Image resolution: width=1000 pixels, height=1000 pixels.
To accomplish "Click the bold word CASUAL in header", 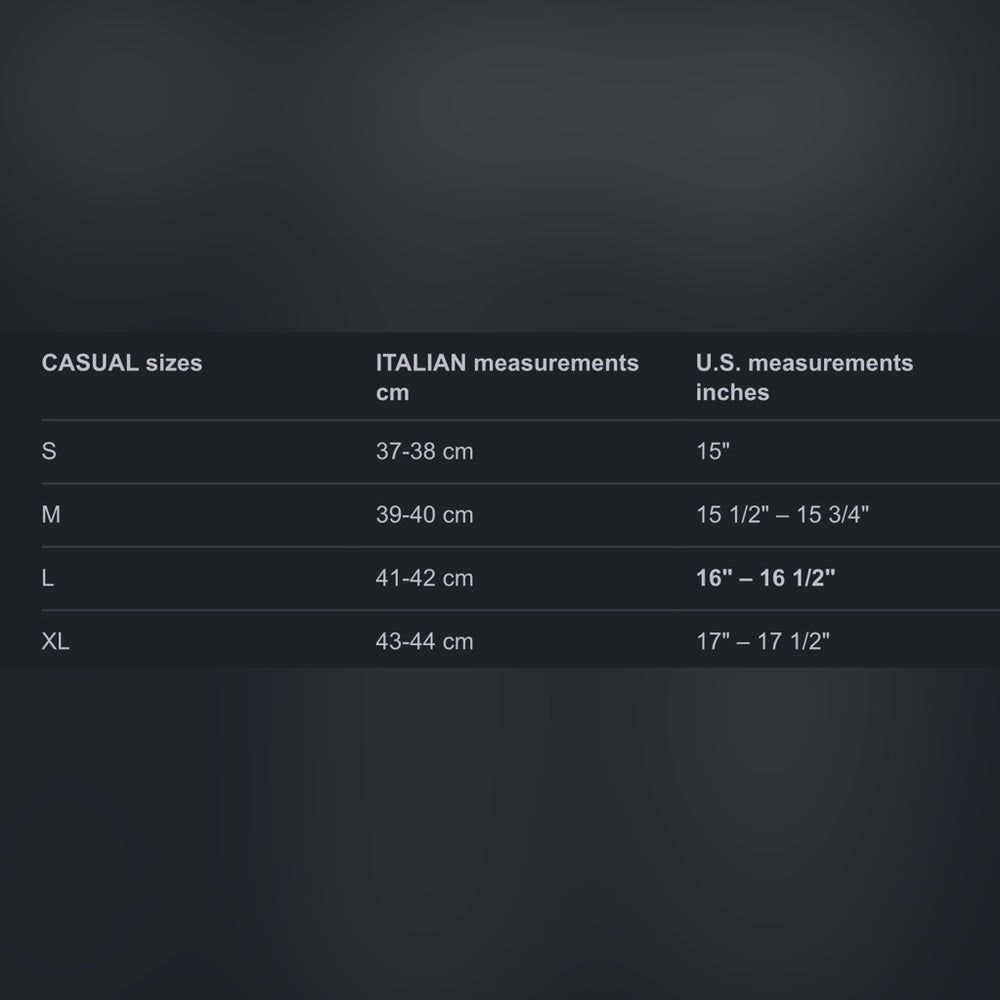I will (90, 363).
